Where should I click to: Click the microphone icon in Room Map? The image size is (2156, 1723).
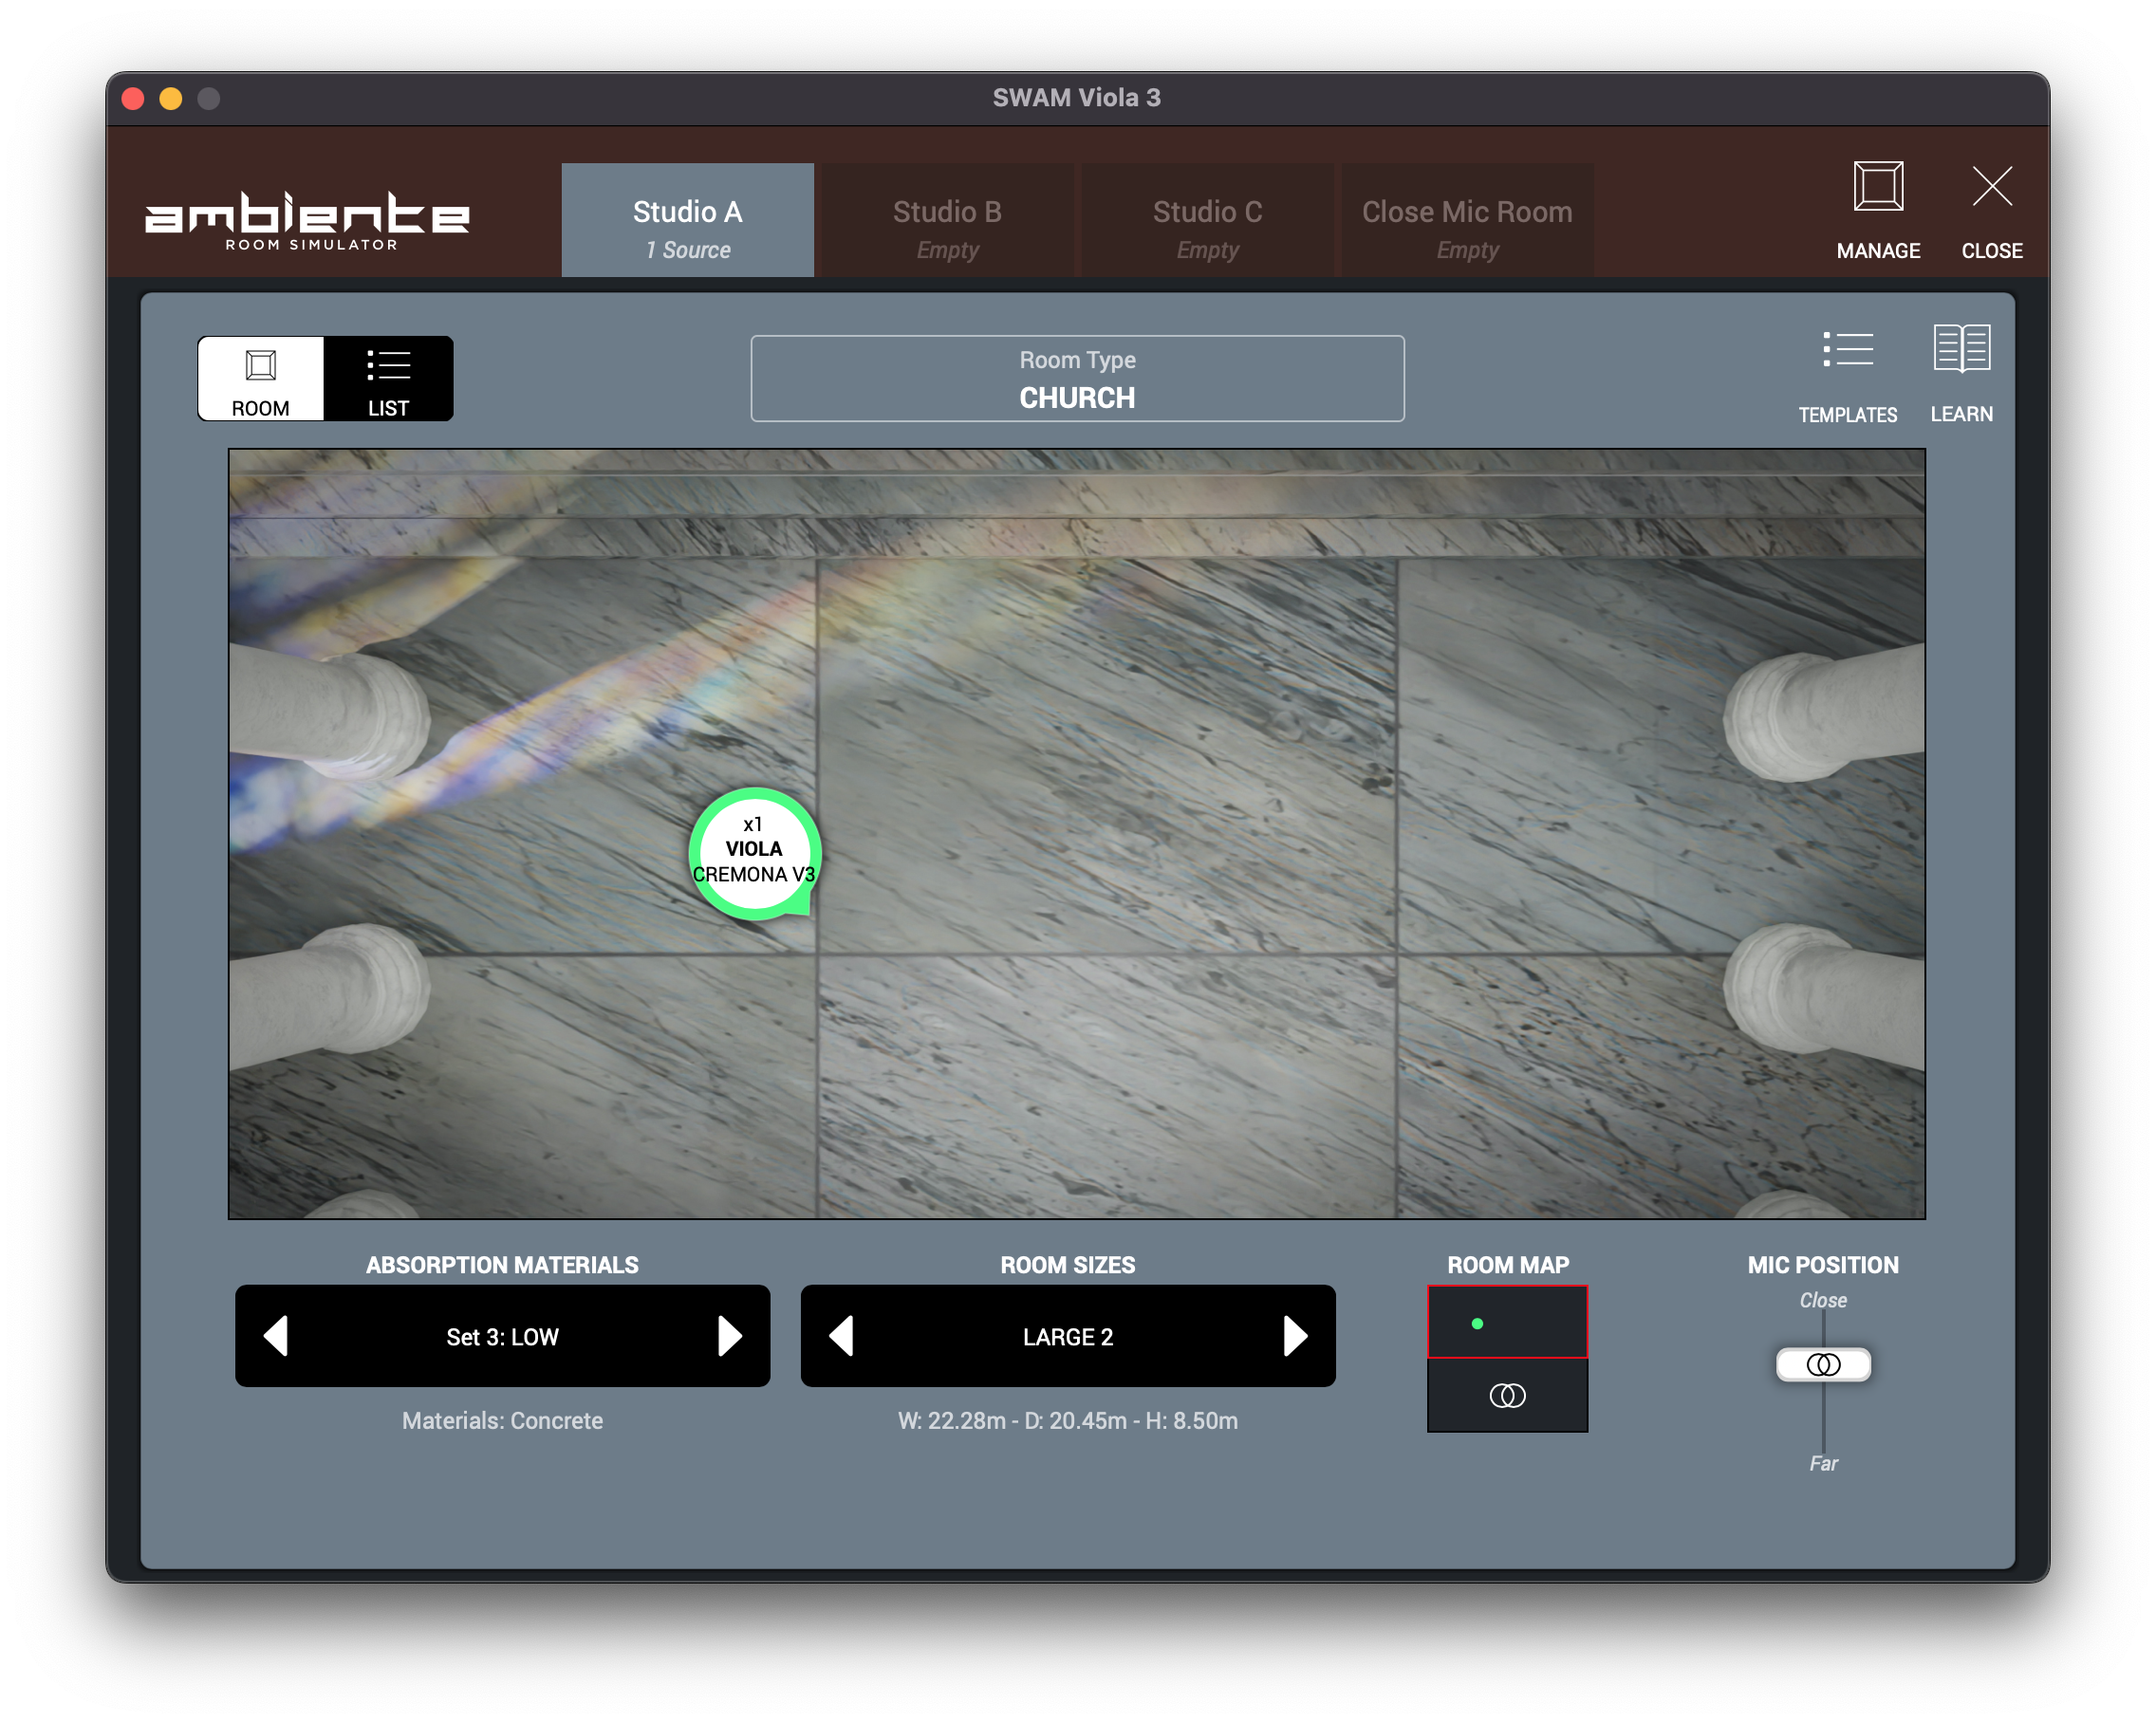pos(1507,1395)
